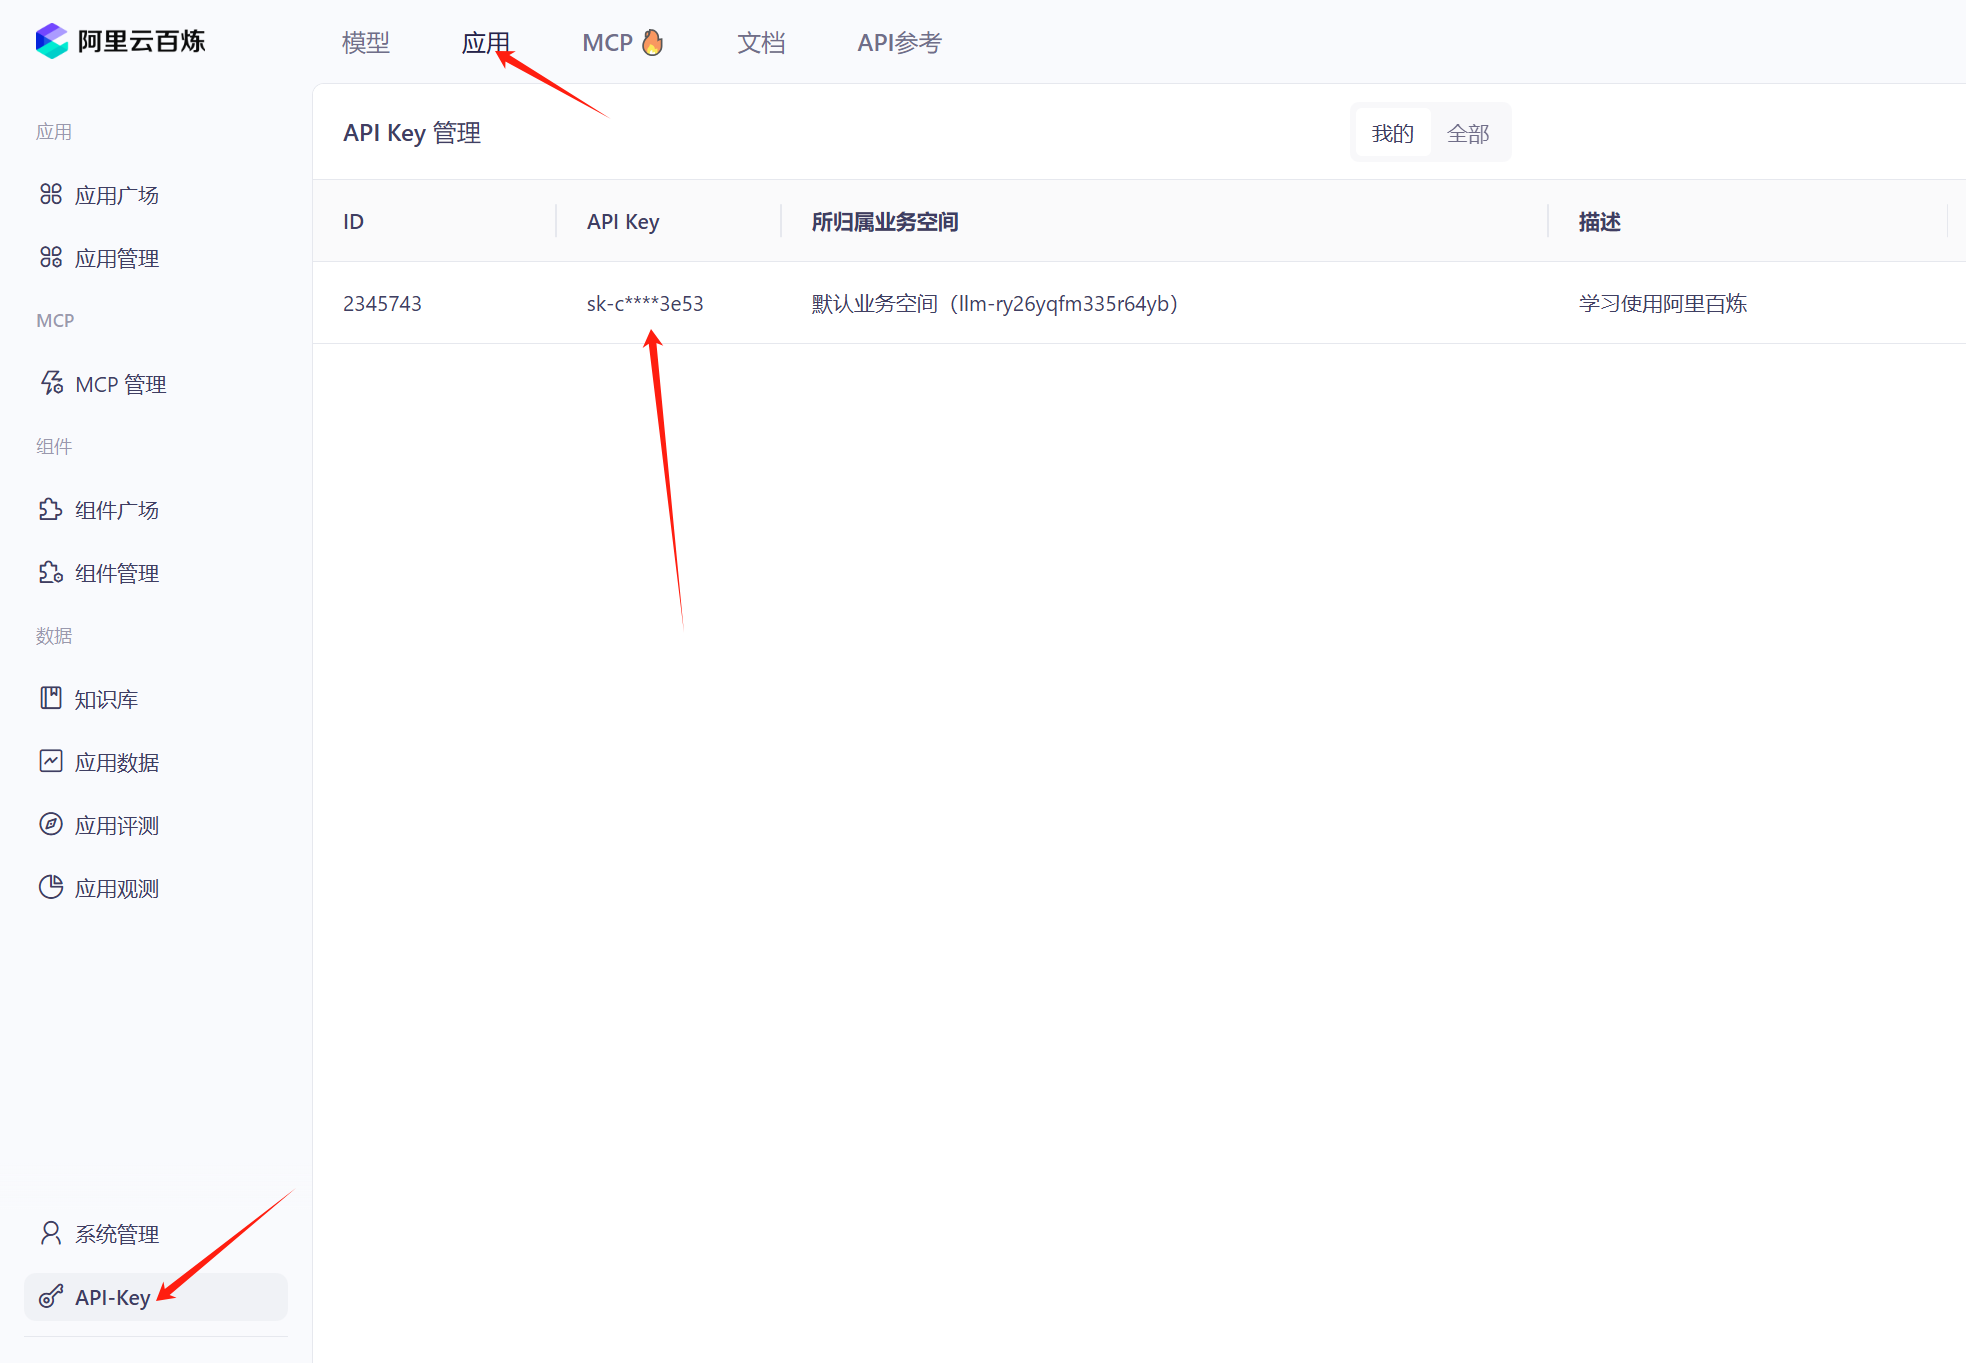The width and height of the screenshot is (1966, 1363).
Task: Click the ID column header
Action: (x=353, y=221)
